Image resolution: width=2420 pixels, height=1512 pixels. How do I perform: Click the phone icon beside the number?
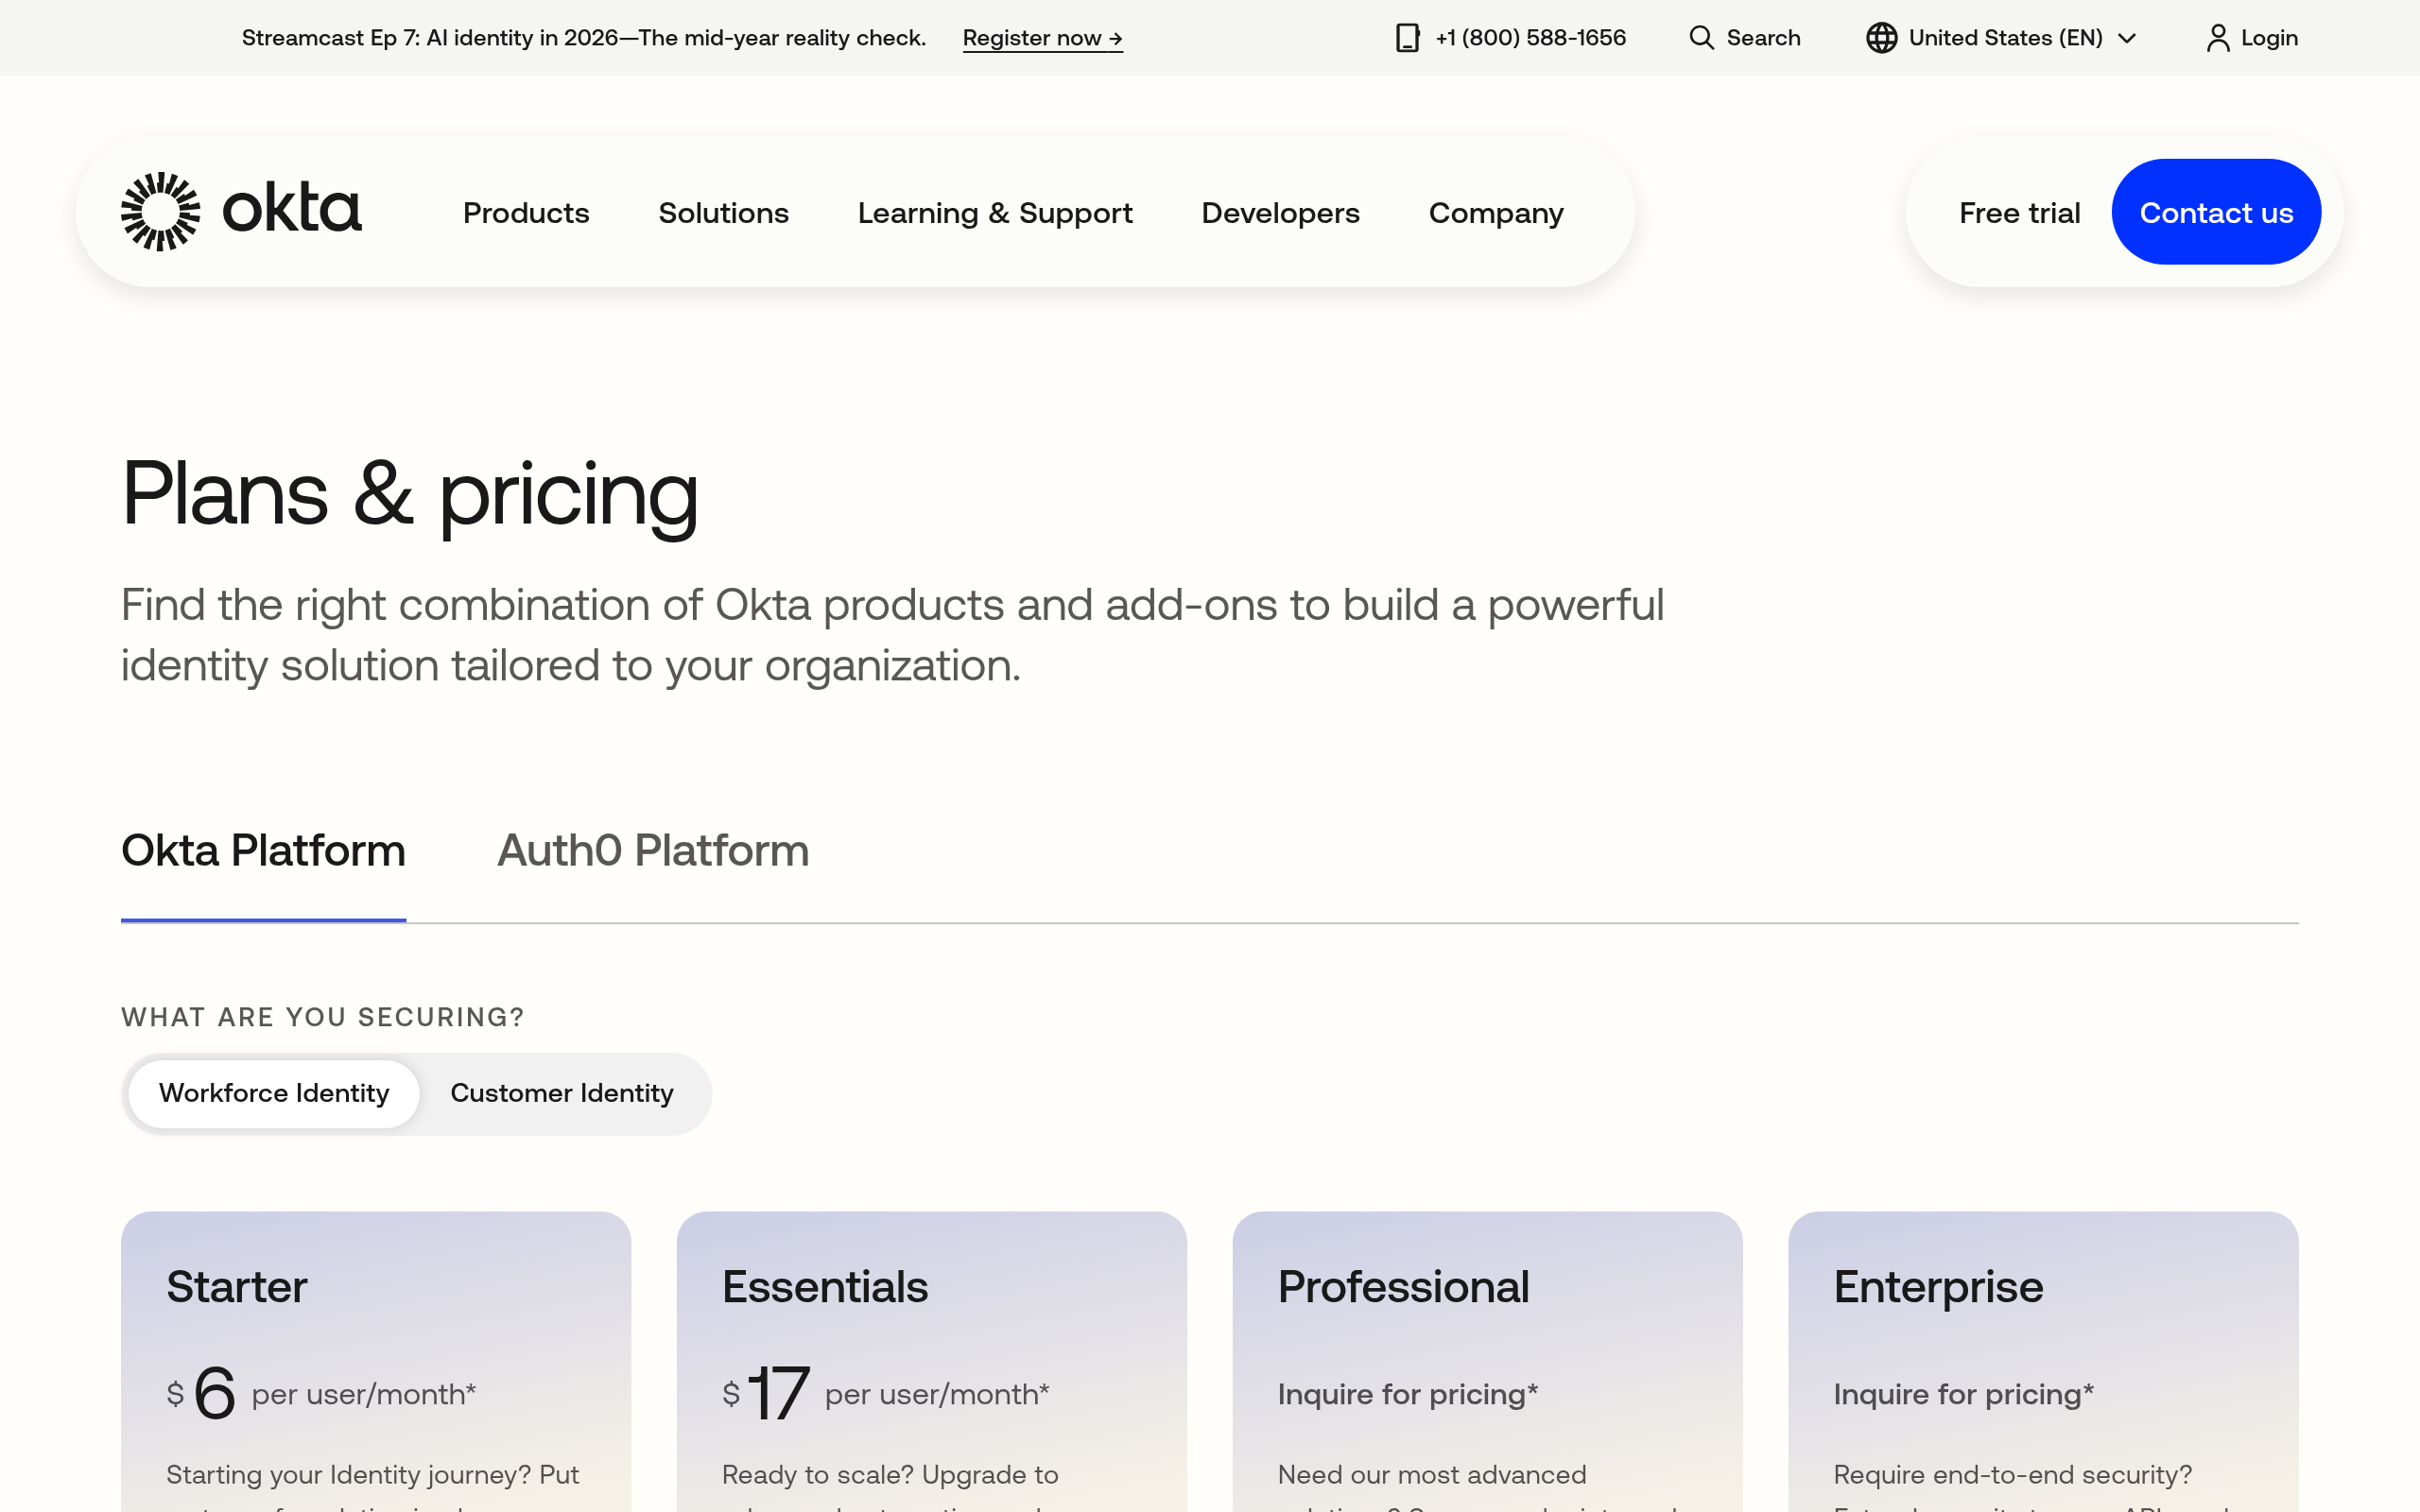pyautogui.click(x=1407, y=38)
